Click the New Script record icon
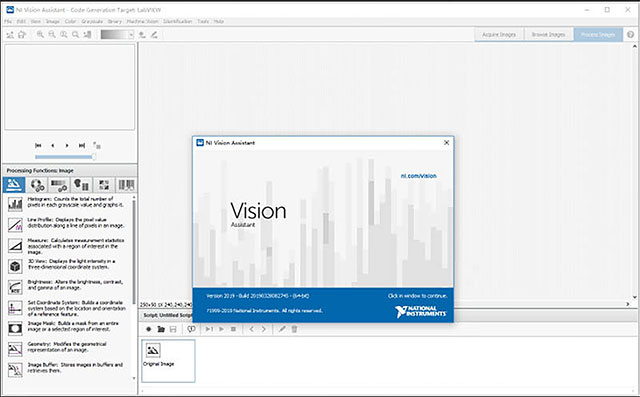 [x=149, y=329]
